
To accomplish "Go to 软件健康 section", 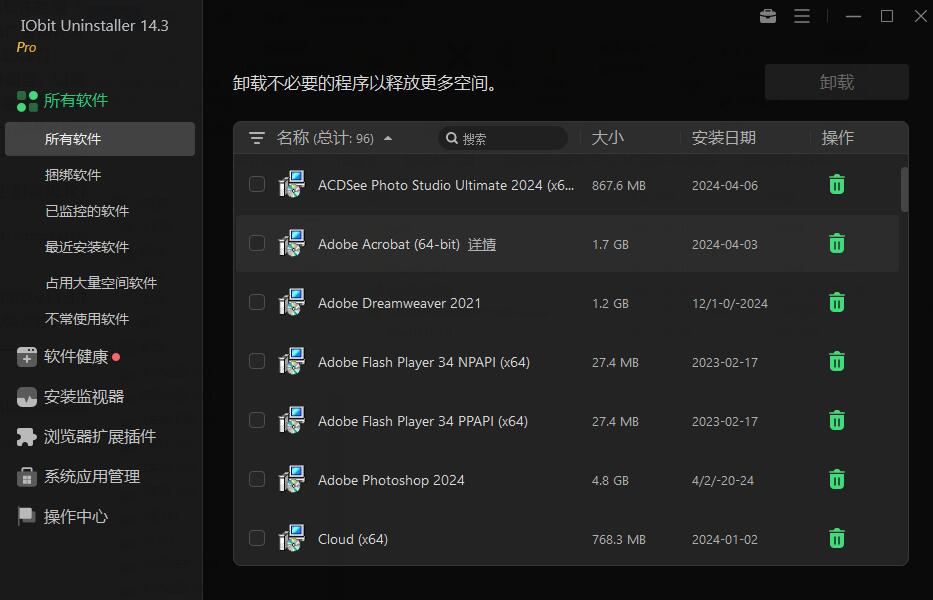I will click(76, 357).
